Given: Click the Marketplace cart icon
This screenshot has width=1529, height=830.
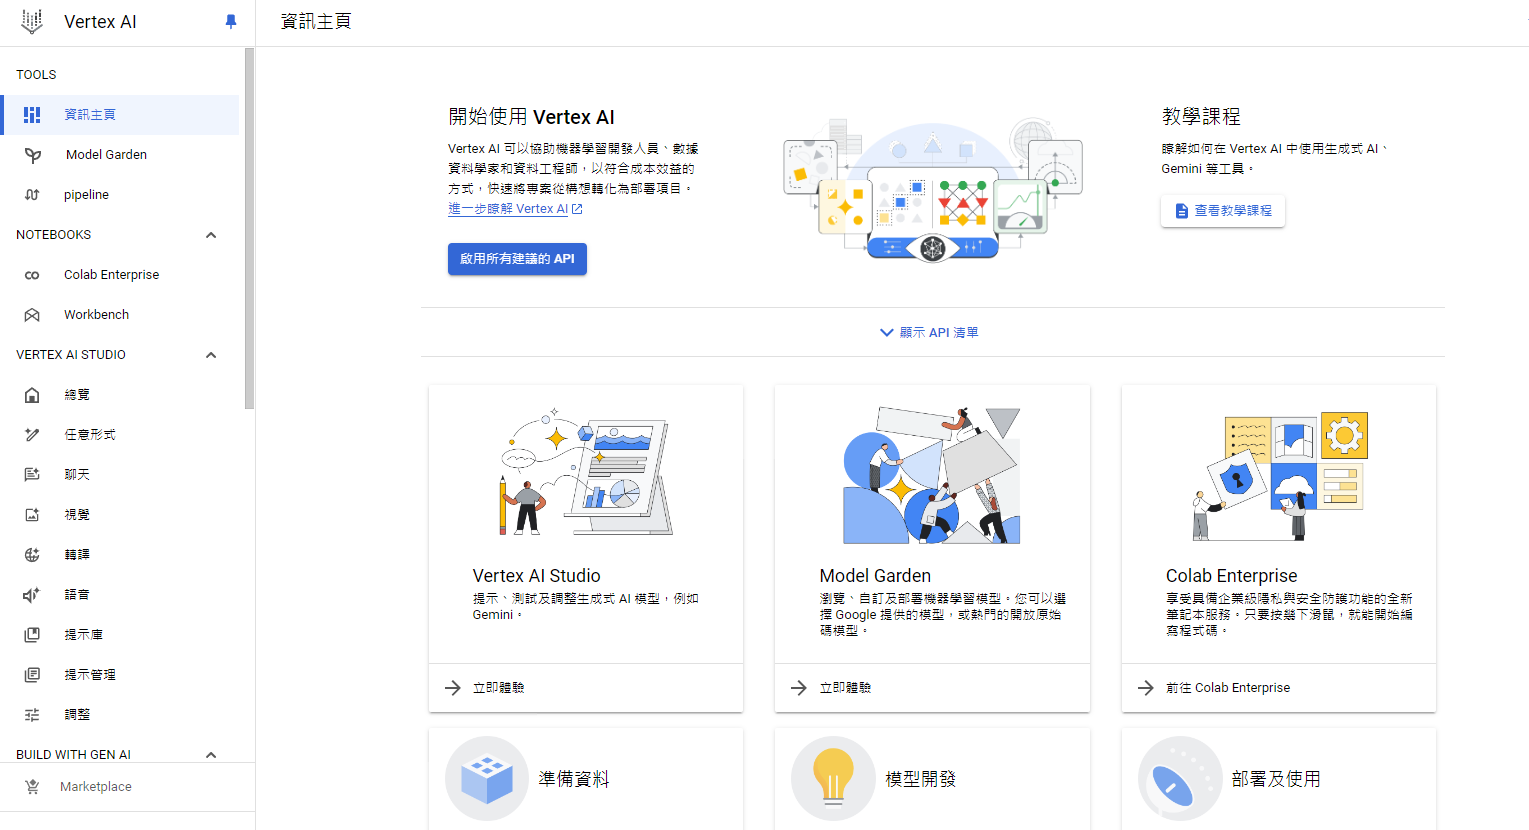Looking at the screenshot, I should tap(32, 787).
